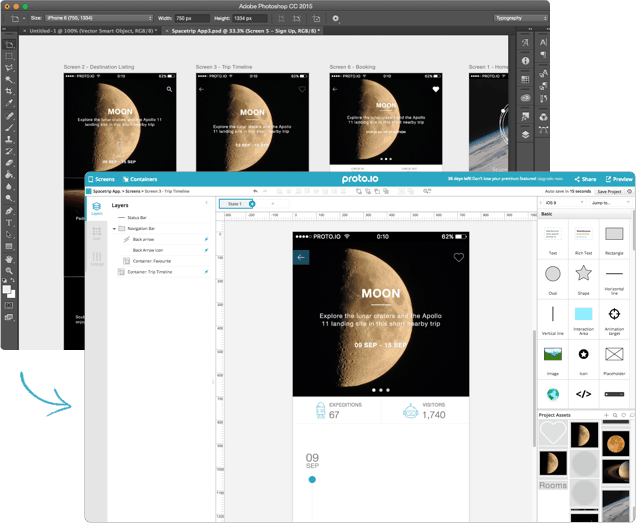Select the Eyedropper tool in Photoshop
Viewport: 636px width, 523px height.
9,103
